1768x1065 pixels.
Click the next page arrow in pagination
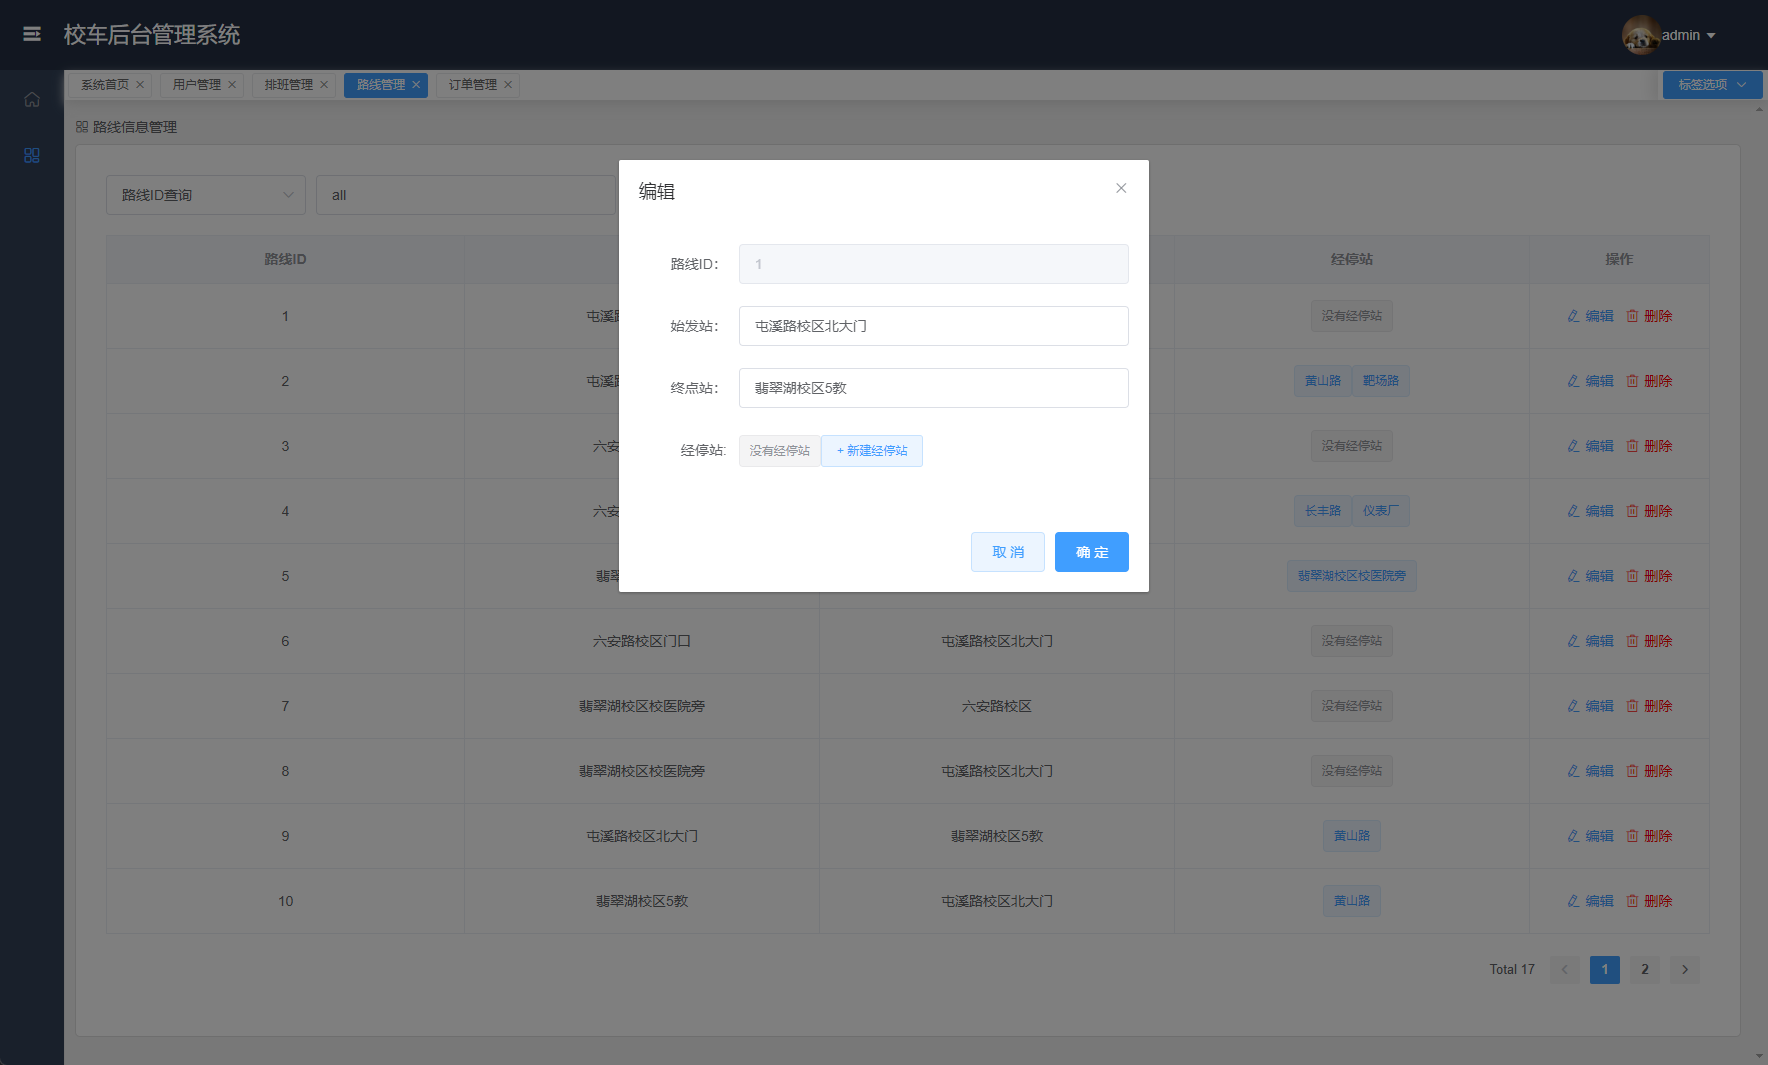tap(1685, 969)
